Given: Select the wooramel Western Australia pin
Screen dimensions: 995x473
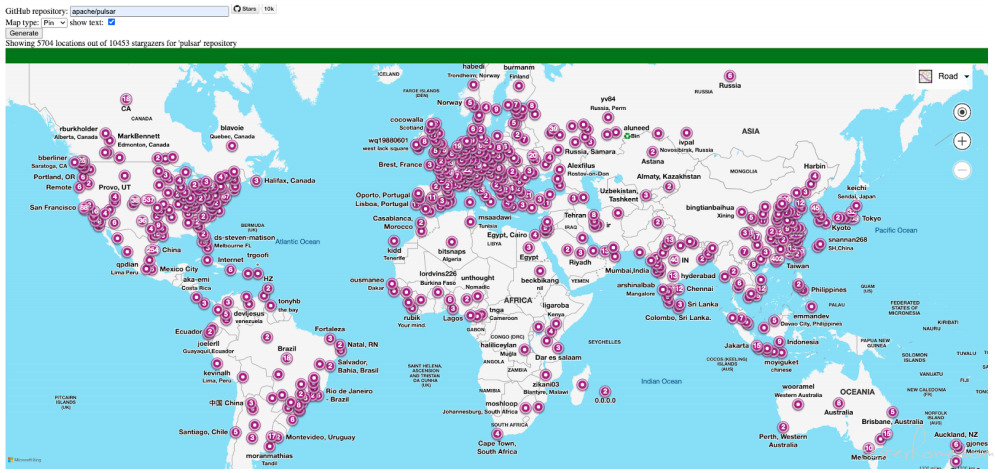Looking at the screenshot, I should pos(798,404).
